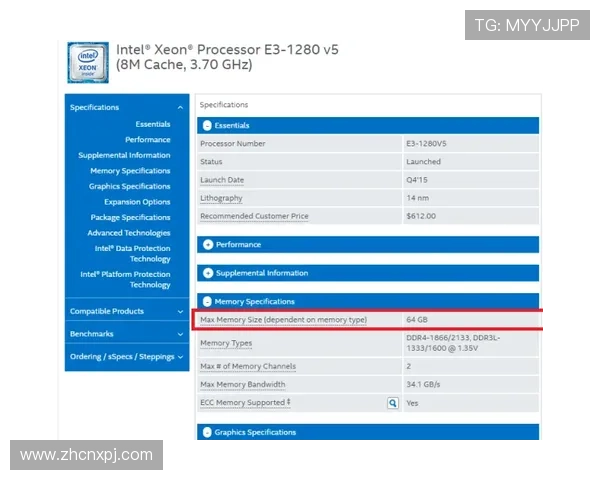Jump to Graphics Specifications in sidebar
The image size is (600, 480).
129,186
